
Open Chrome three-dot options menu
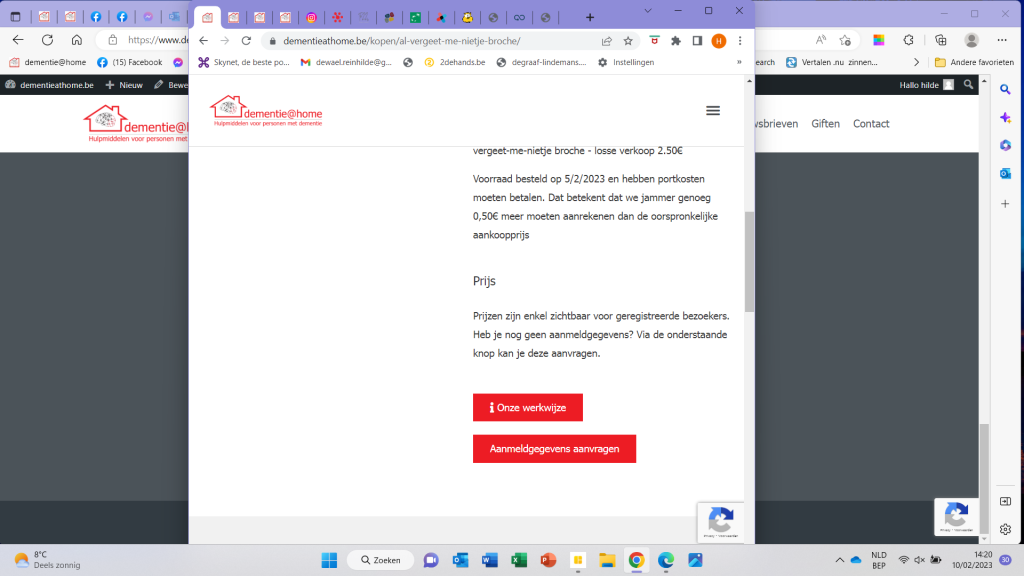pyautogui.click(x=739, y=41)
